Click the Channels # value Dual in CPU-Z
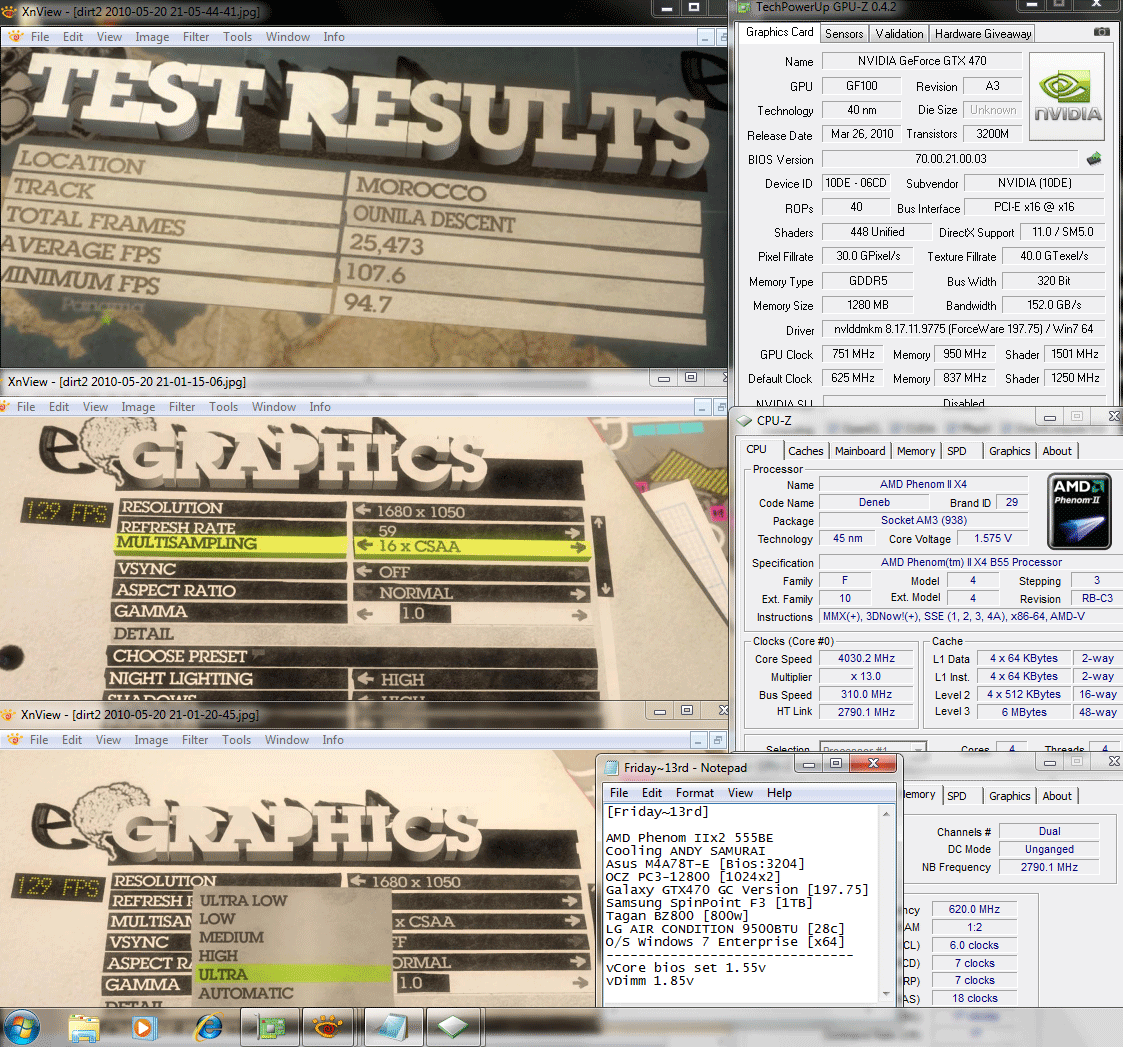This screenshot has width=1123, height=1047. [1049, 831]
